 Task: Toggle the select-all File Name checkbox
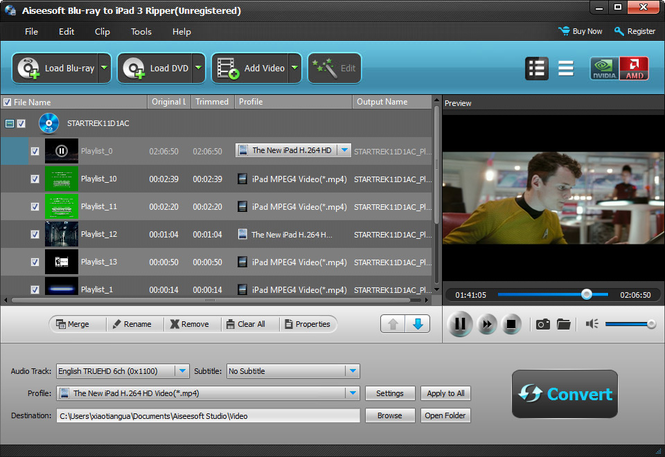click(x=7, y=102)
